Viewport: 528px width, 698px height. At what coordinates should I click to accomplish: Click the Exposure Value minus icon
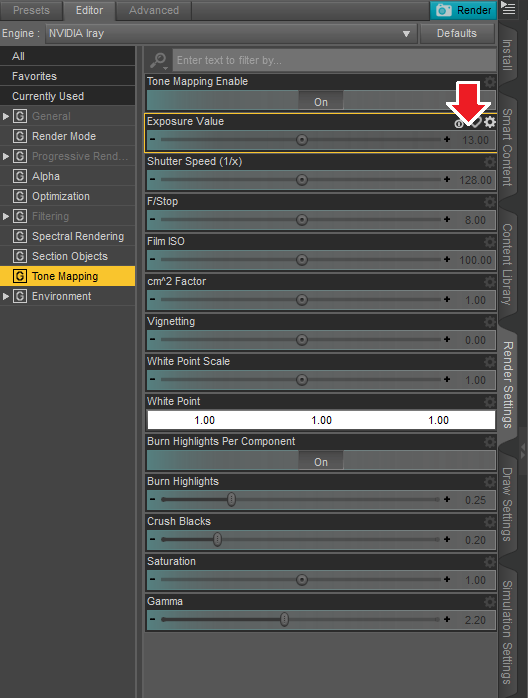click(153, 139)
